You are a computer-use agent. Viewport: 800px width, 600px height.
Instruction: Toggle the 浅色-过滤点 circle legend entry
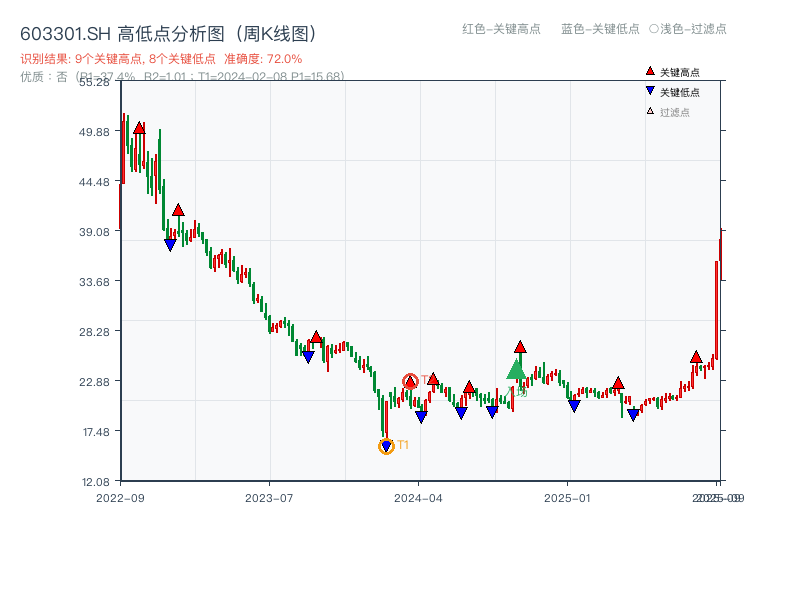pos(689,30)
